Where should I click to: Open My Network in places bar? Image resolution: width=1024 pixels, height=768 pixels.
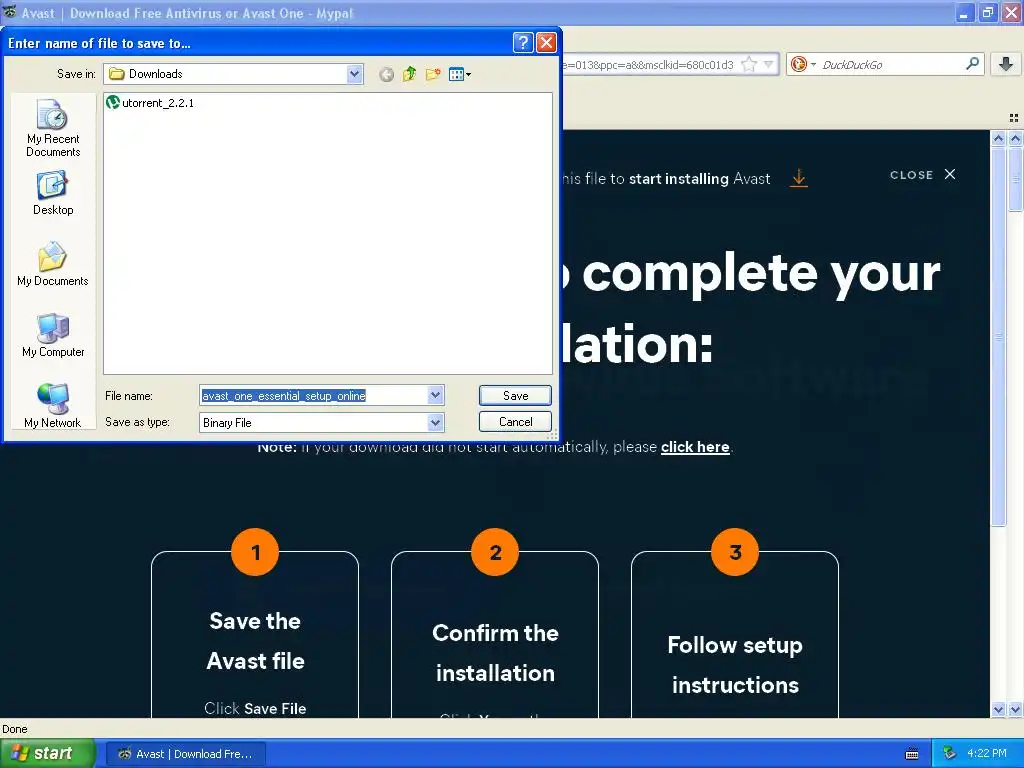[x=53, y=406]
